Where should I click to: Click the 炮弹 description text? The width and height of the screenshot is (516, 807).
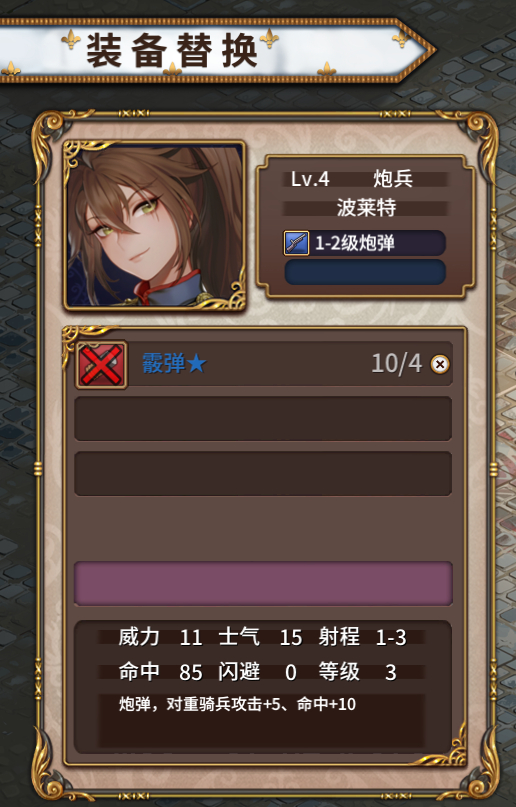click(x=237, y=704)
